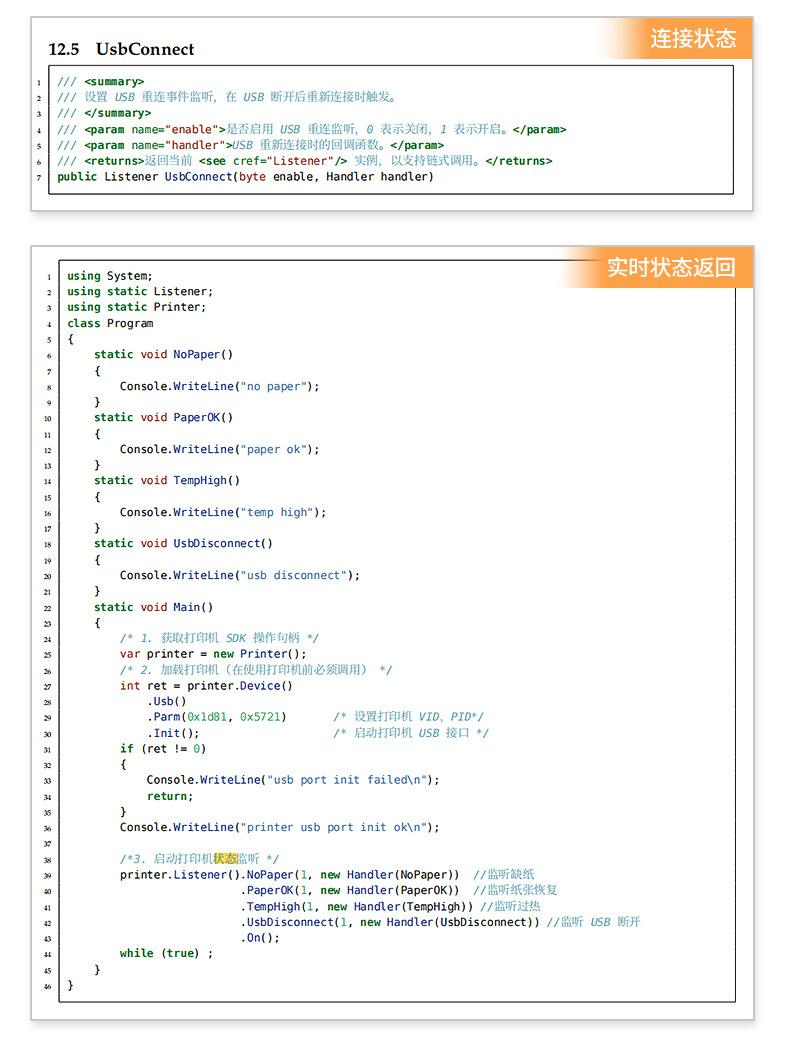
Task: Click the ".On();" method call
Action: (x=260, y=937)
